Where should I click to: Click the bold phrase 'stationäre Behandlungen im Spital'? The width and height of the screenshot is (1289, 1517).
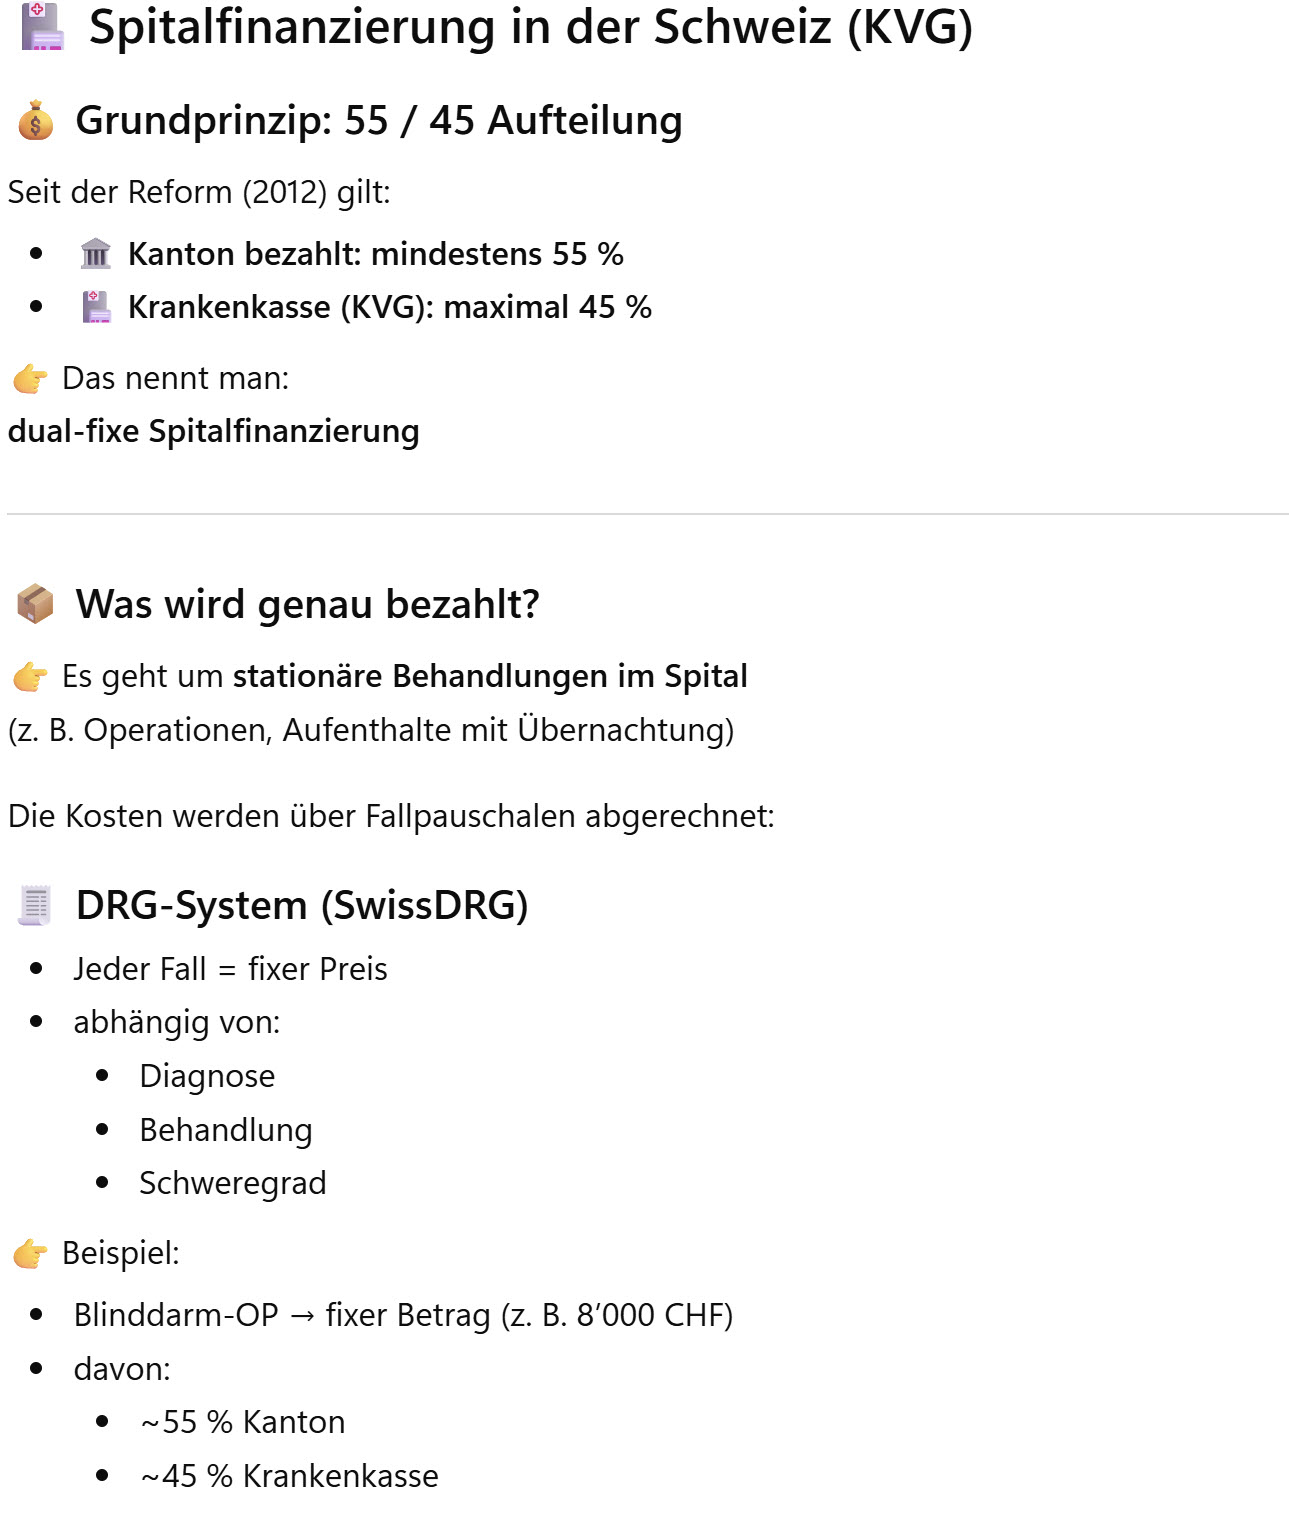[x=490, y=677]
